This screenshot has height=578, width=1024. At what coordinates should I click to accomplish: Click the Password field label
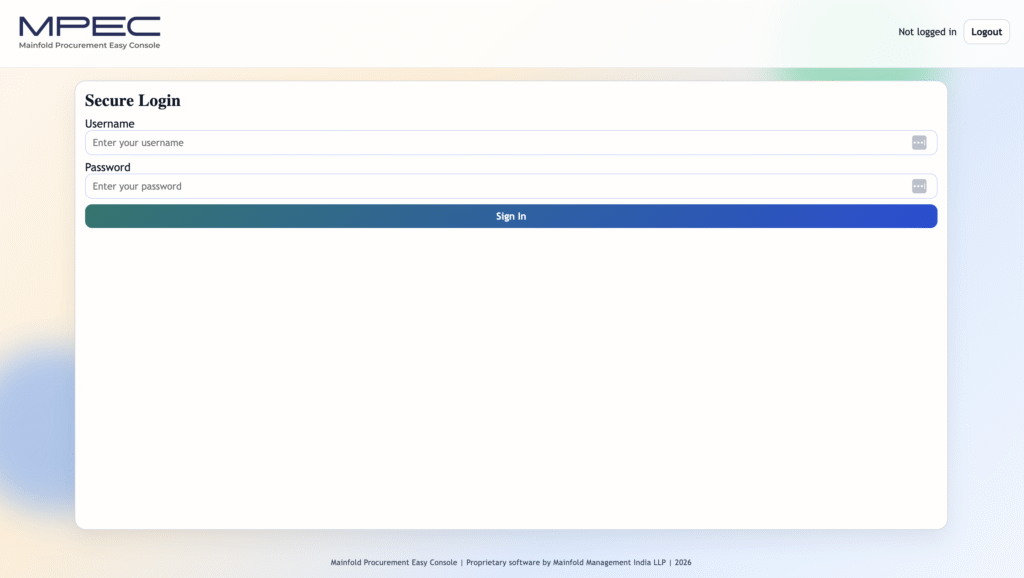pos(107,167)
